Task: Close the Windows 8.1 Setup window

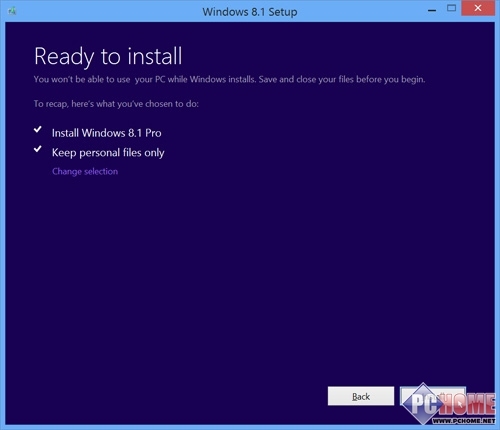Action: click(478, 8)
